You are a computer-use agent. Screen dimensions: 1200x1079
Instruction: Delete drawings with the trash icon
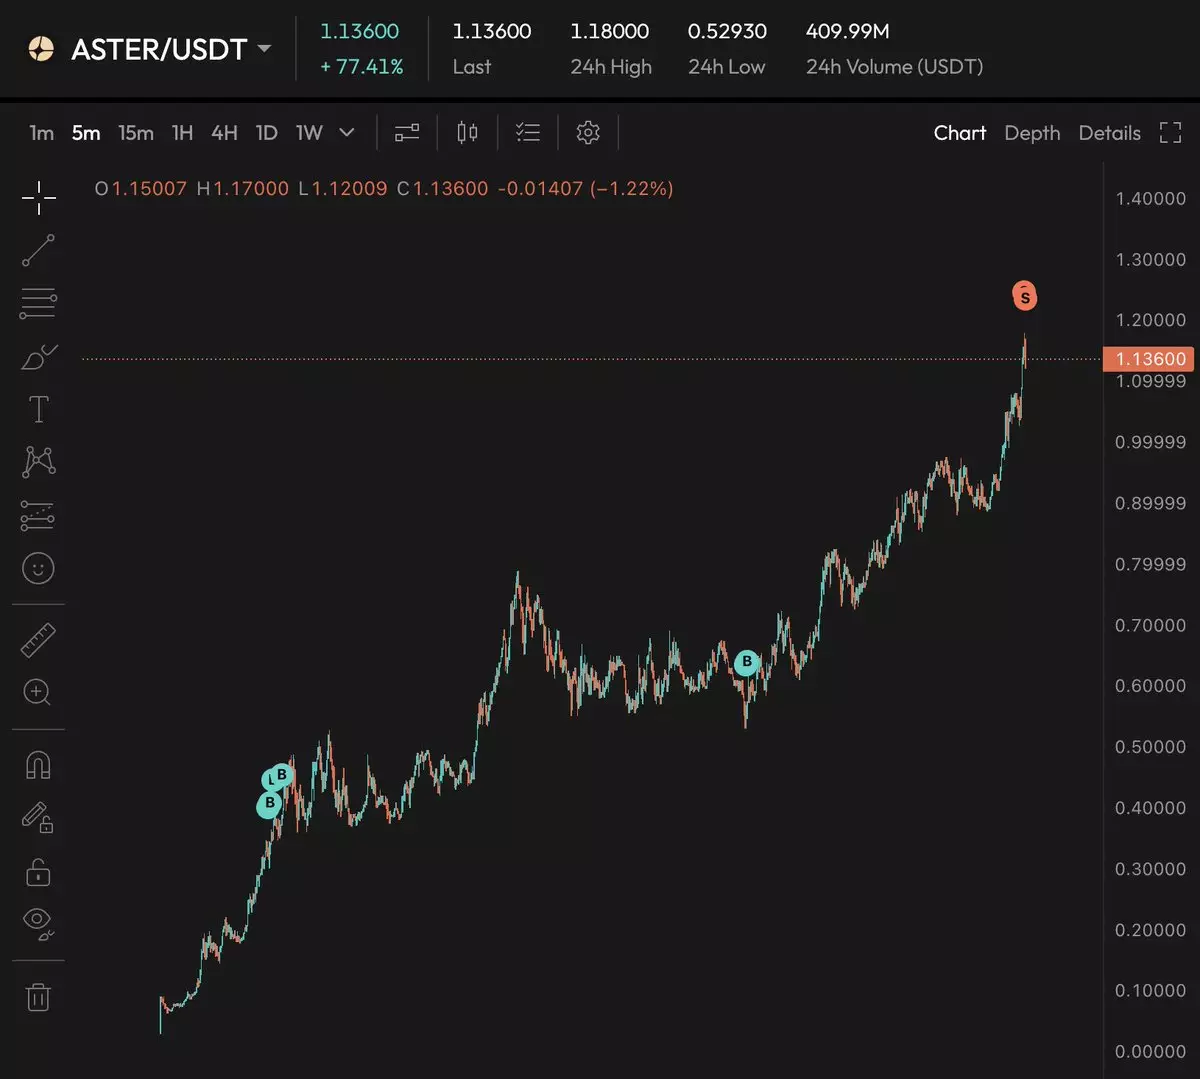pyautogui.click(x=38, y=997)
